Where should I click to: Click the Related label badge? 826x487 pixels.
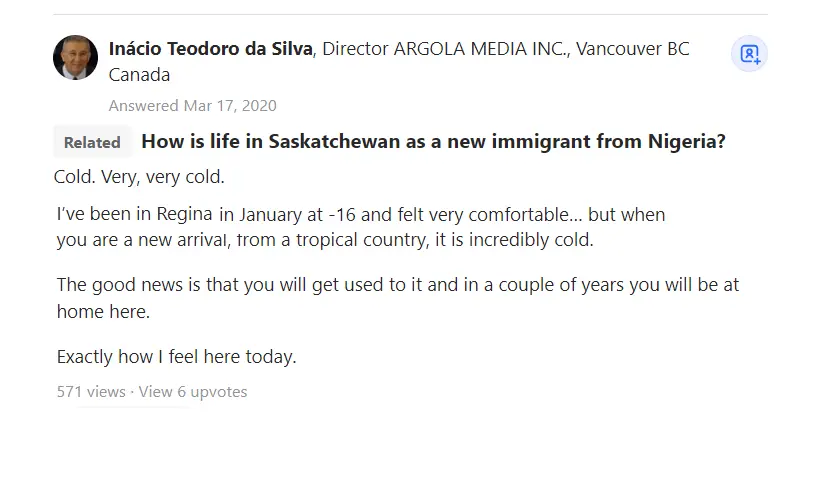[92, 142]
